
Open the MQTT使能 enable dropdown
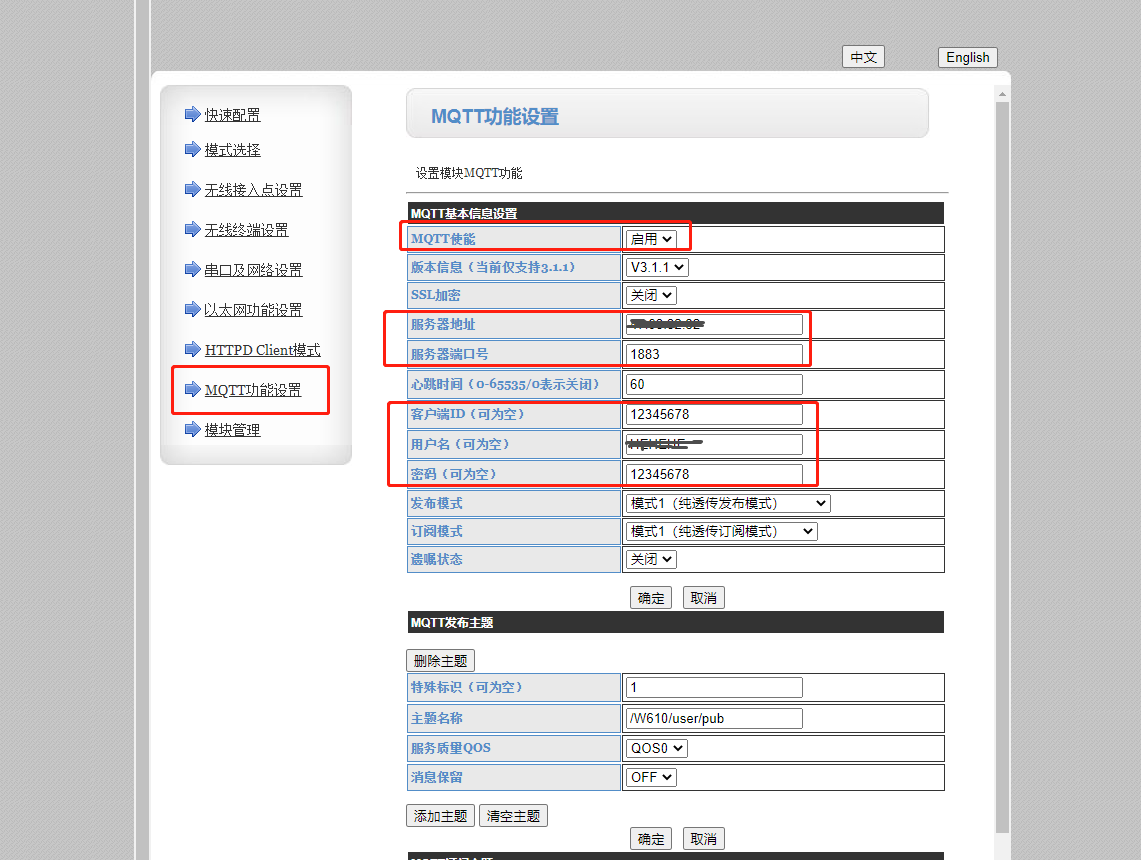(651, 239)
